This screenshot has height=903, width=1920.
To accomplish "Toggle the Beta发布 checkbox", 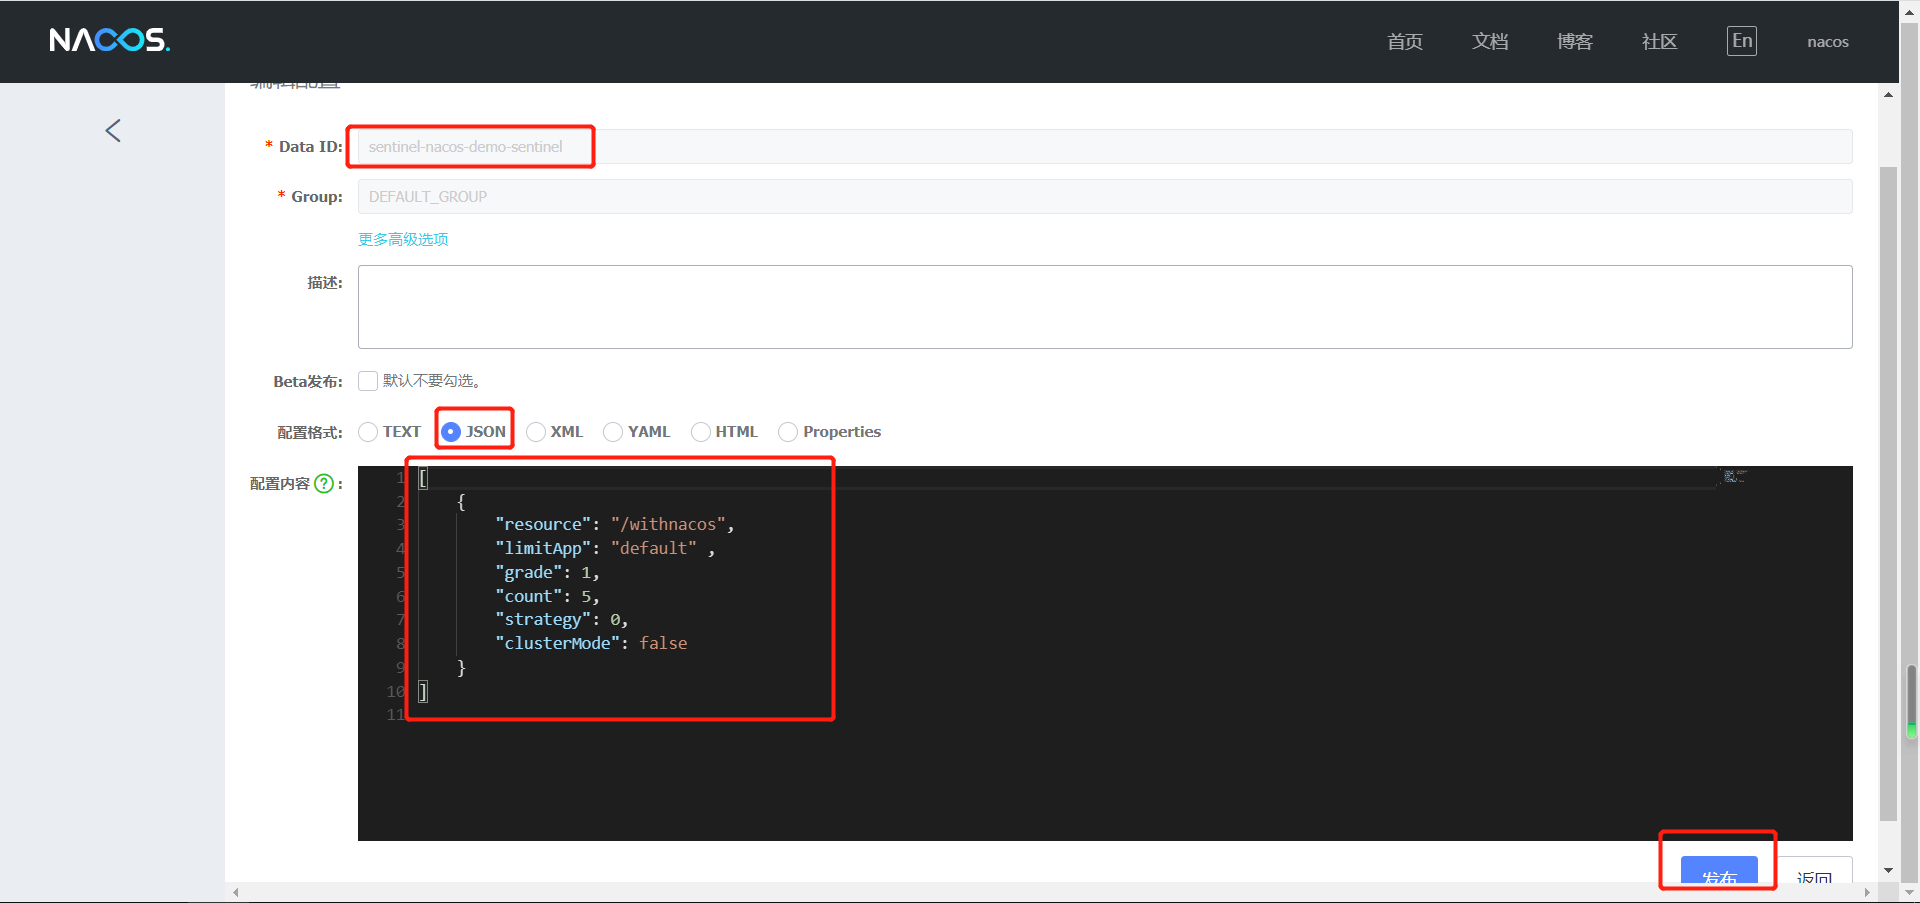I will pyautogui.click(x=368, y=381).
